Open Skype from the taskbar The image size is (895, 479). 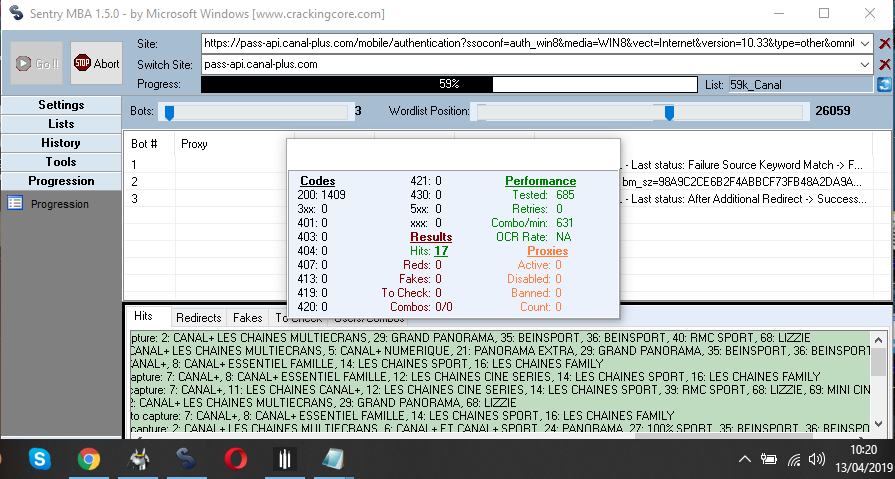pos(39,458)
